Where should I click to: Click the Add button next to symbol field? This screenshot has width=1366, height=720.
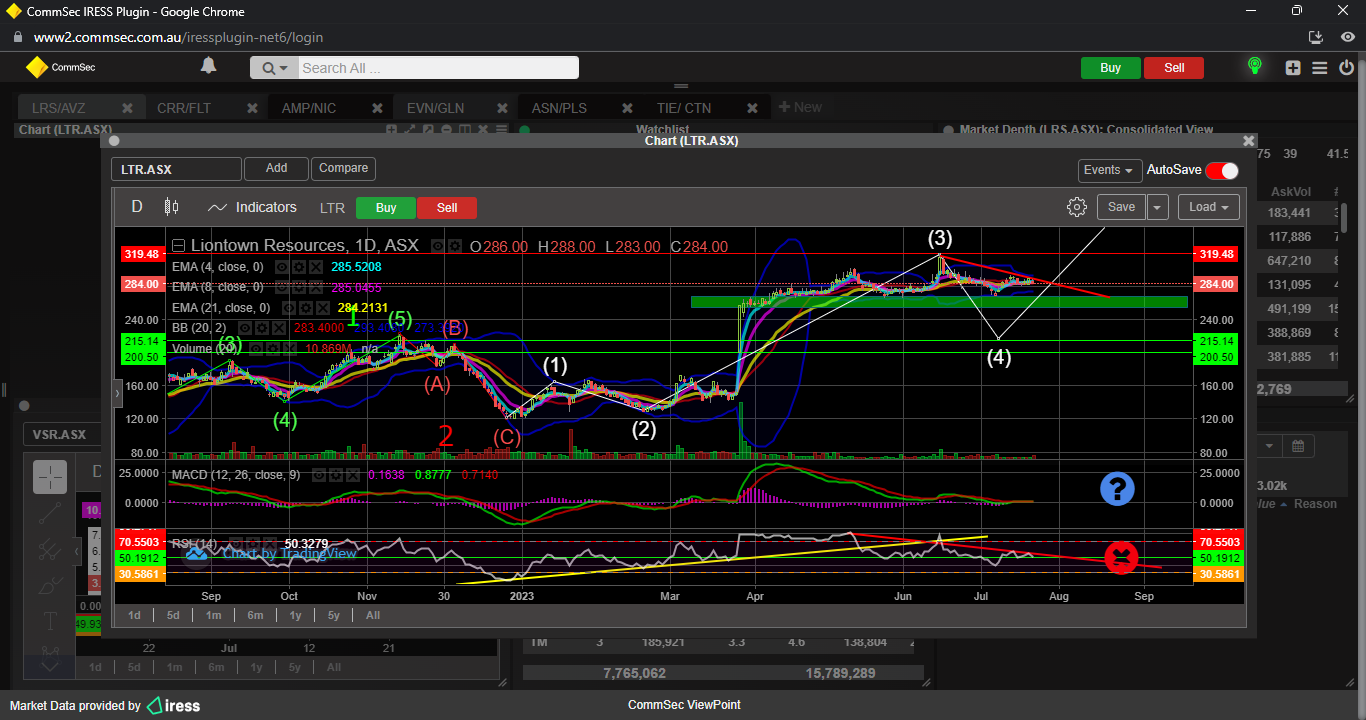(276, 169)
